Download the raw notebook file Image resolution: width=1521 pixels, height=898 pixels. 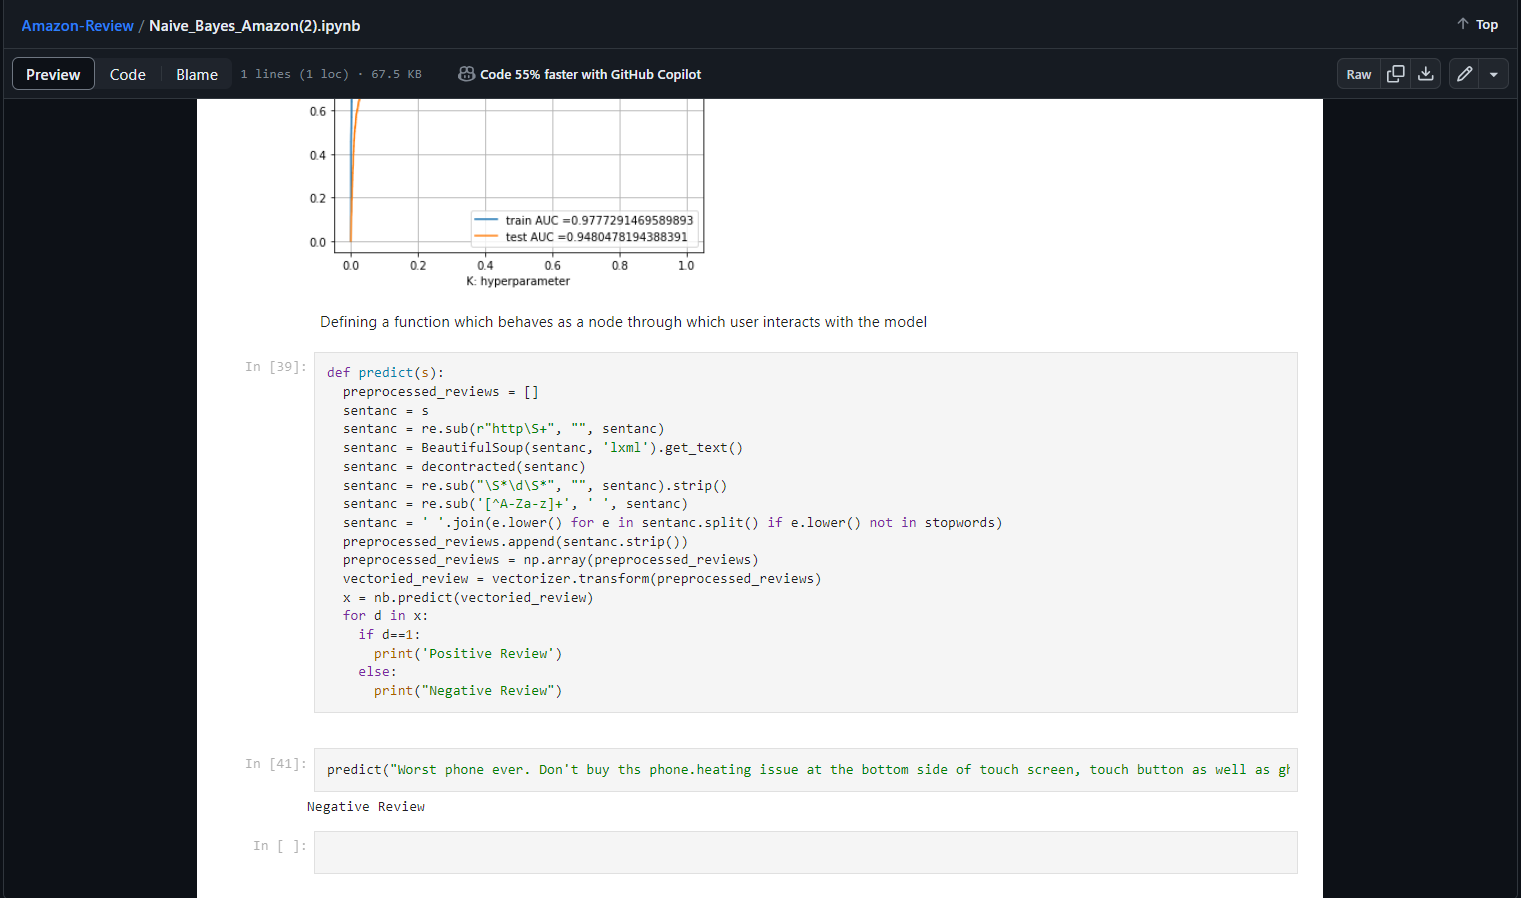1426,74
